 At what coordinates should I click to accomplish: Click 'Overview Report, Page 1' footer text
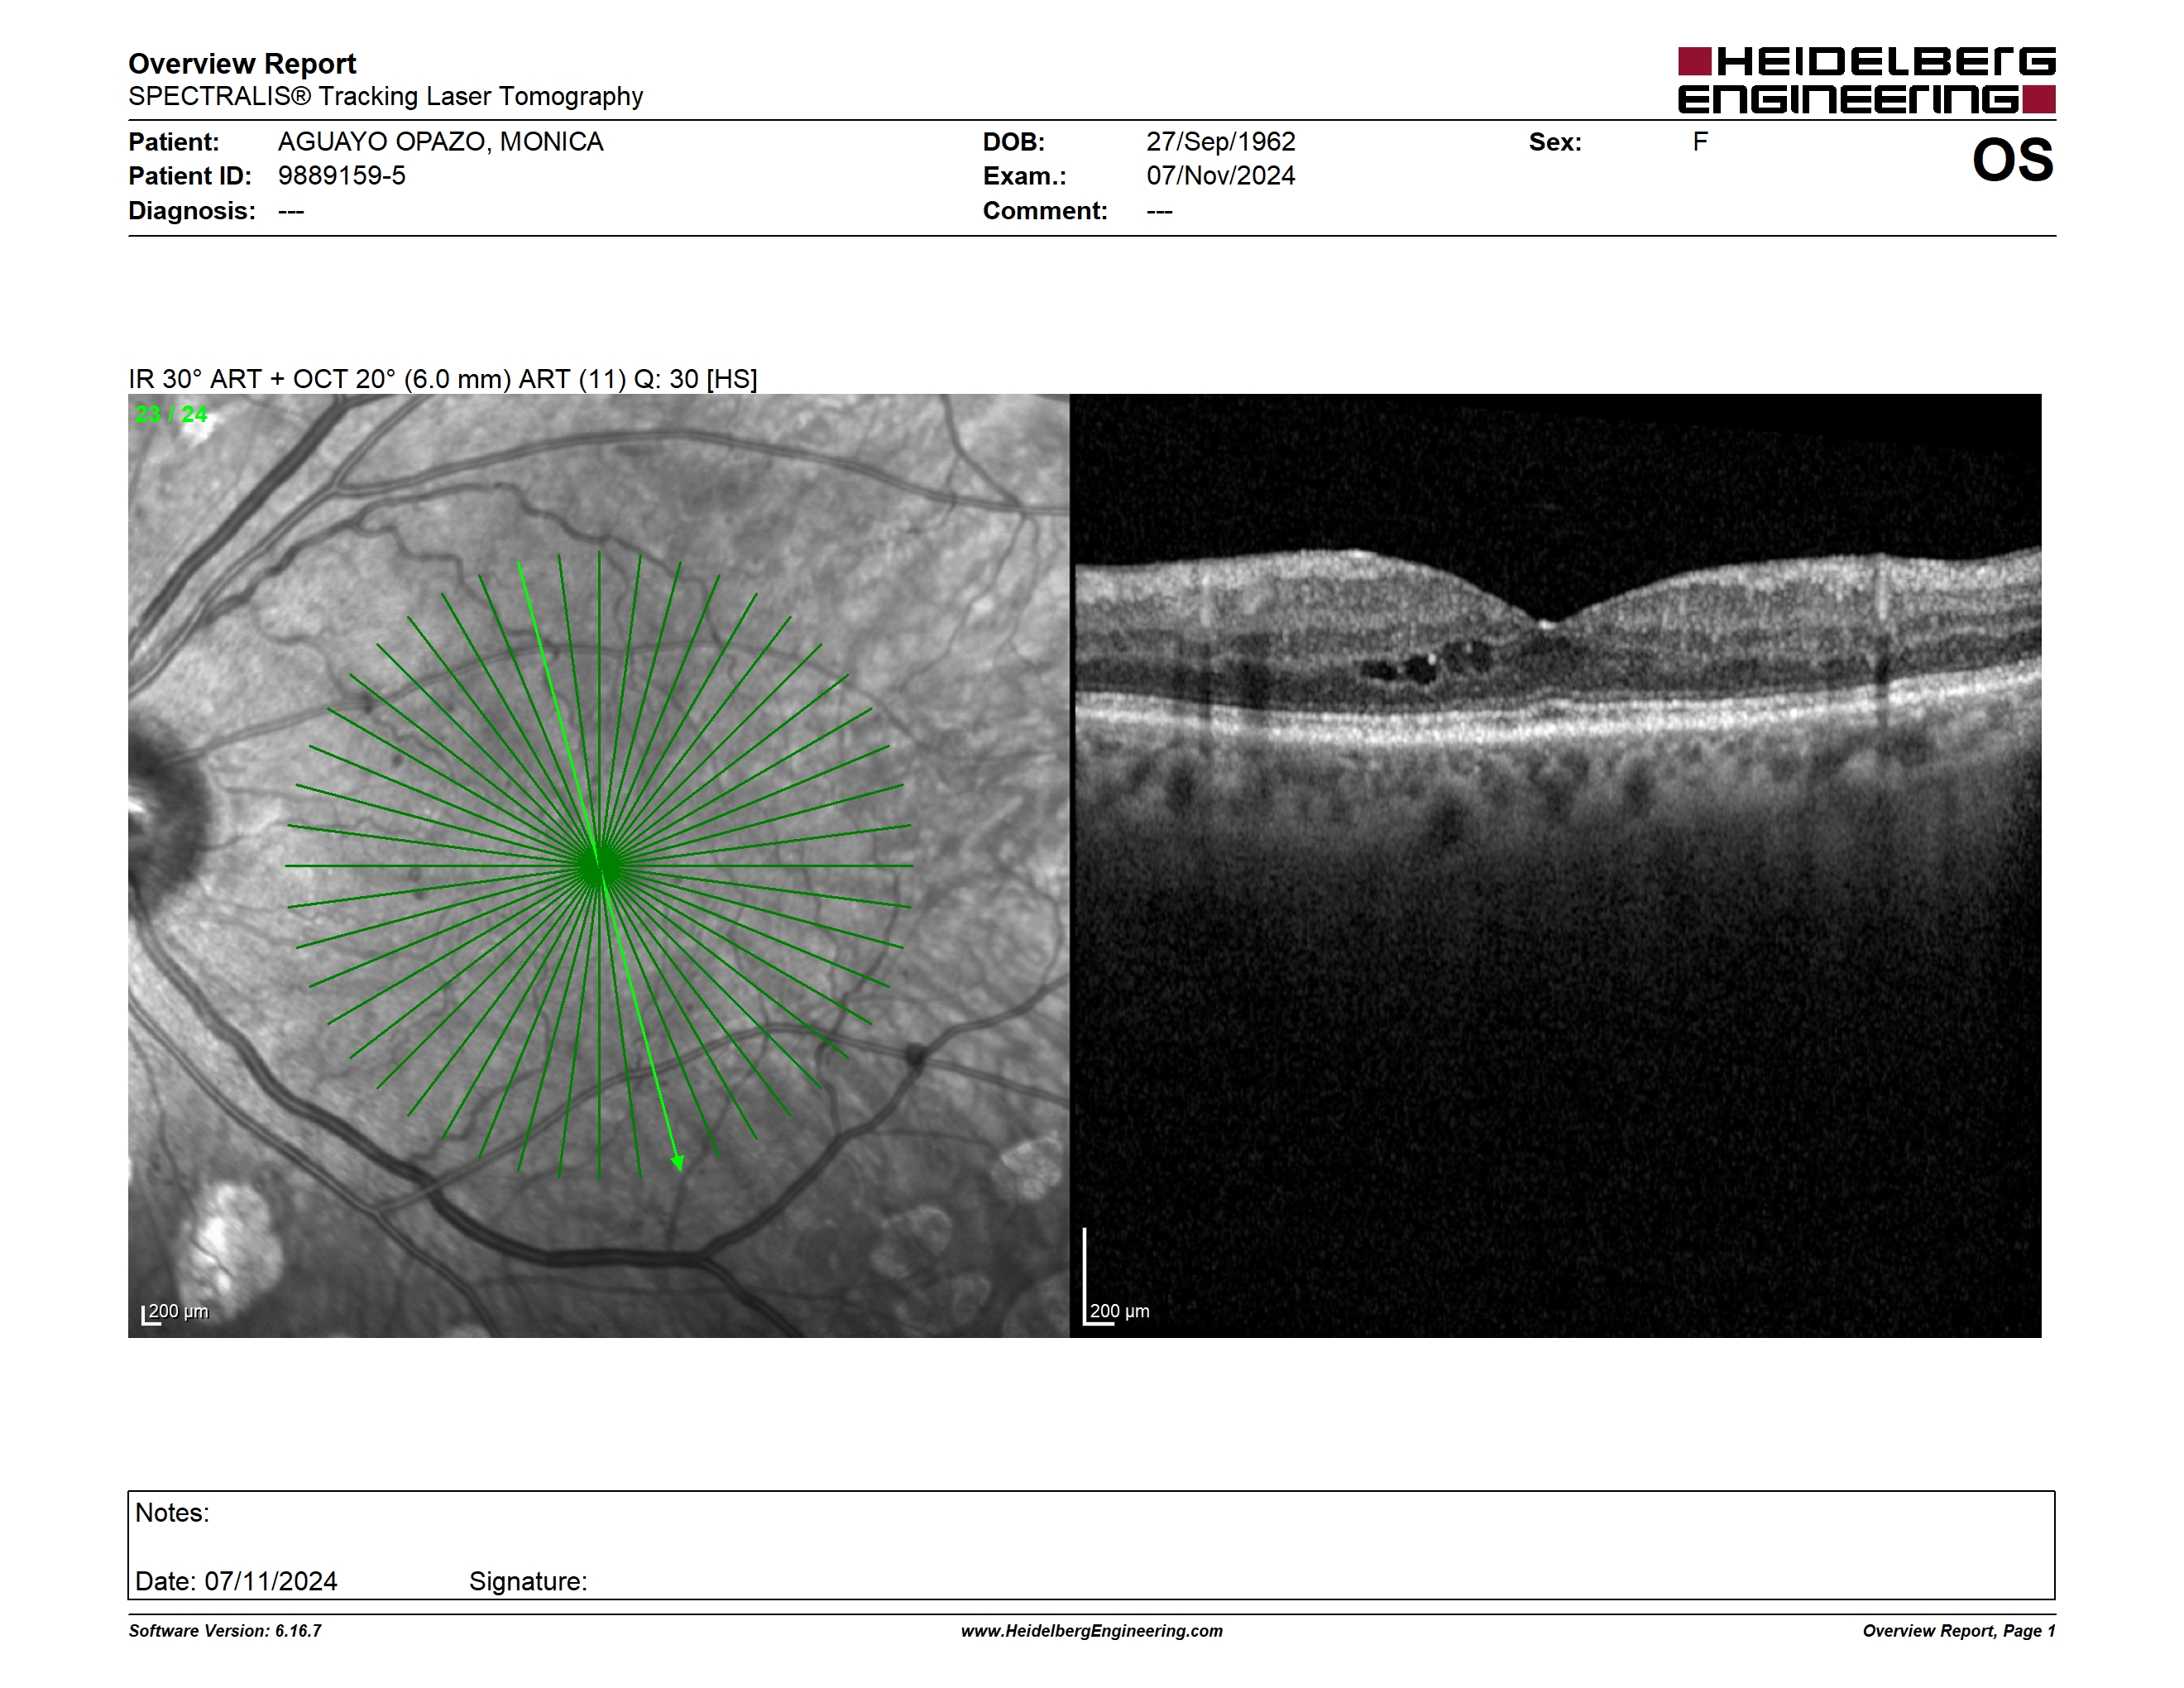[x=1959, y=1631]
